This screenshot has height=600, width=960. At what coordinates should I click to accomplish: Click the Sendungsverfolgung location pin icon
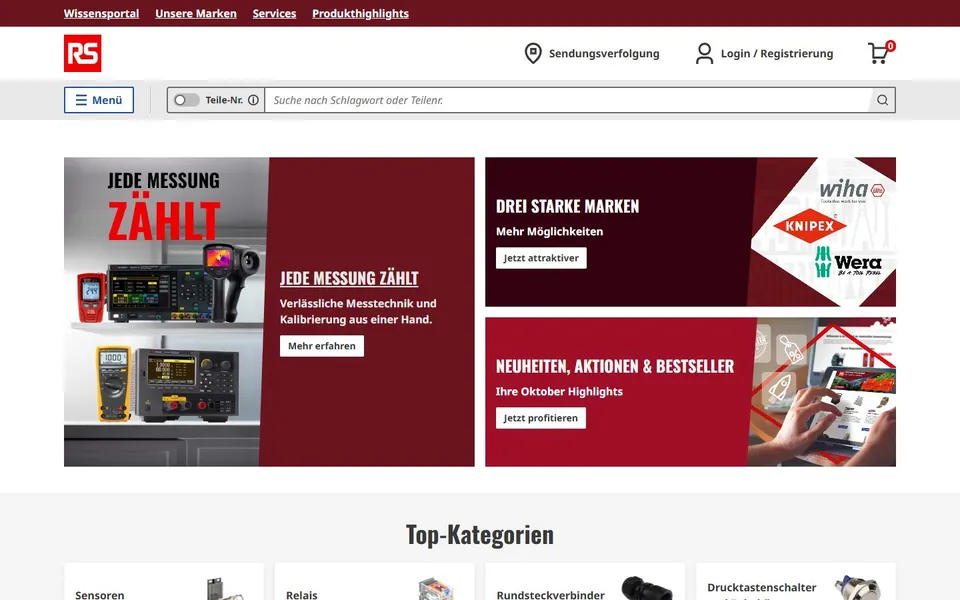(x=533, y=53)
